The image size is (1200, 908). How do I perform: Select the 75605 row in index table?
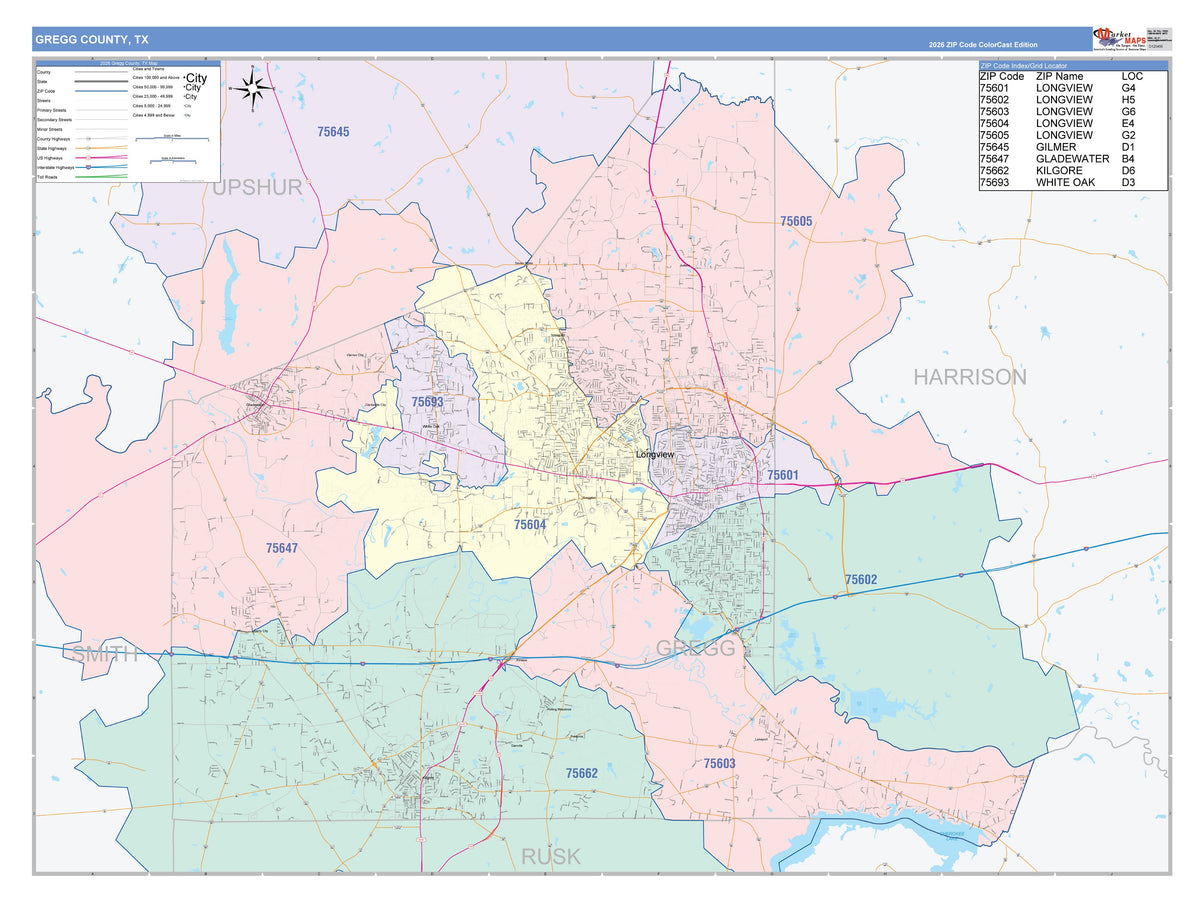coord(1072,135)
